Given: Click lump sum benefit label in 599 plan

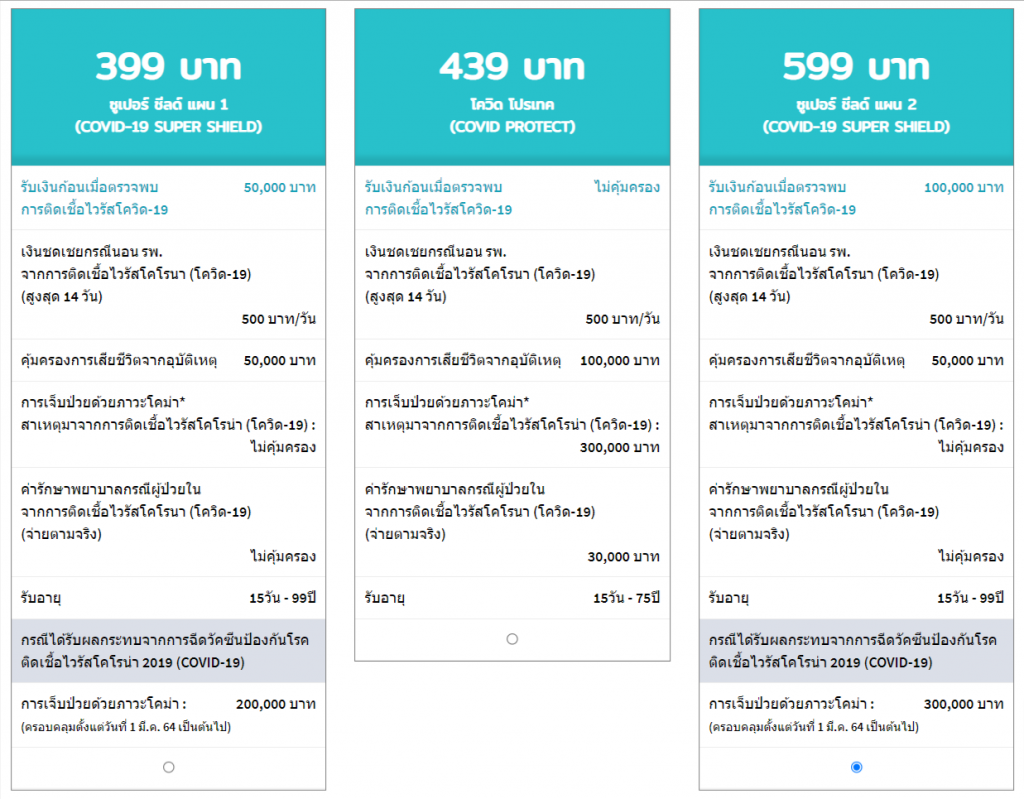Looking at the screenshot, I should coord(782,198).
